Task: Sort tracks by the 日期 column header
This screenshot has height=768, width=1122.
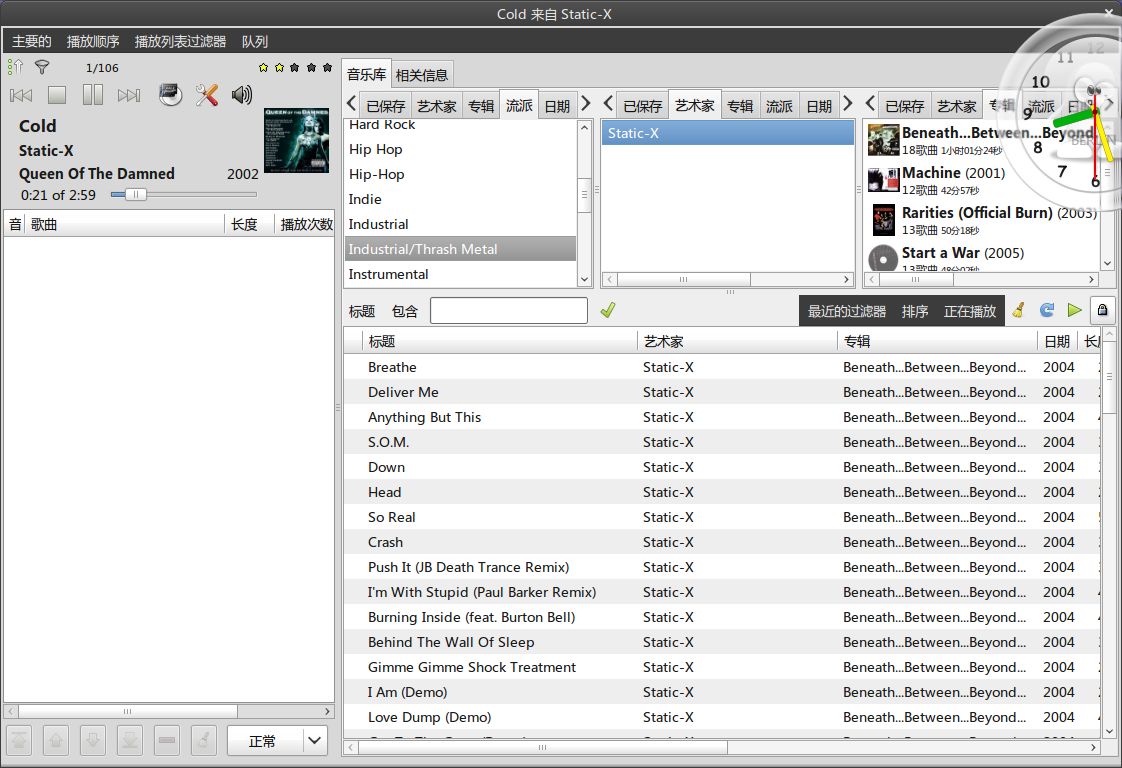Action: [1058, 341]
